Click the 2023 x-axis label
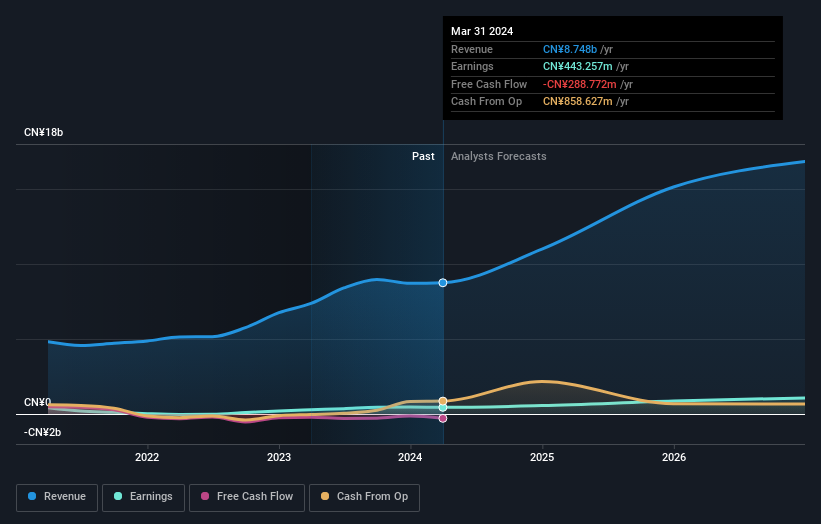Image resolution: width=821 pixels, height=524 pixels. tap(279, 457)
